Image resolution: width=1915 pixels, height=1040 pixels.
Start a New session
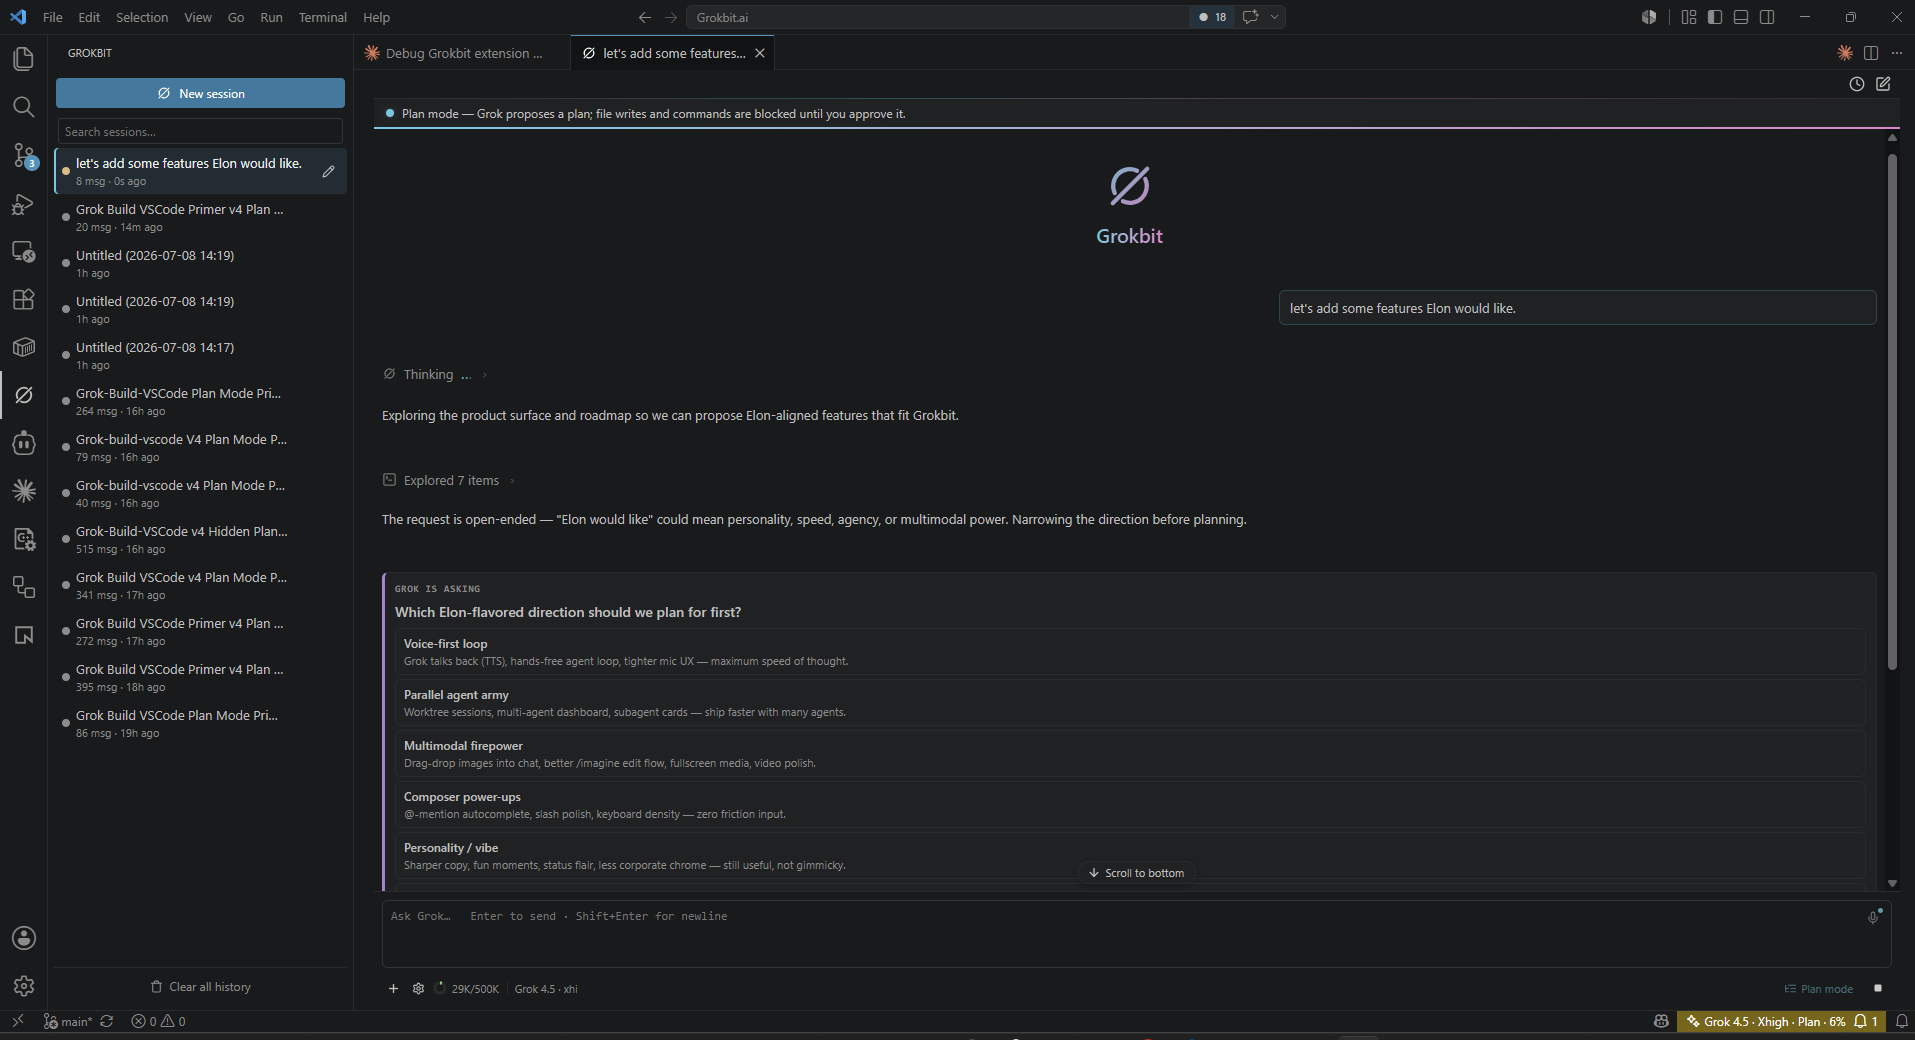[x=200, y=93]
